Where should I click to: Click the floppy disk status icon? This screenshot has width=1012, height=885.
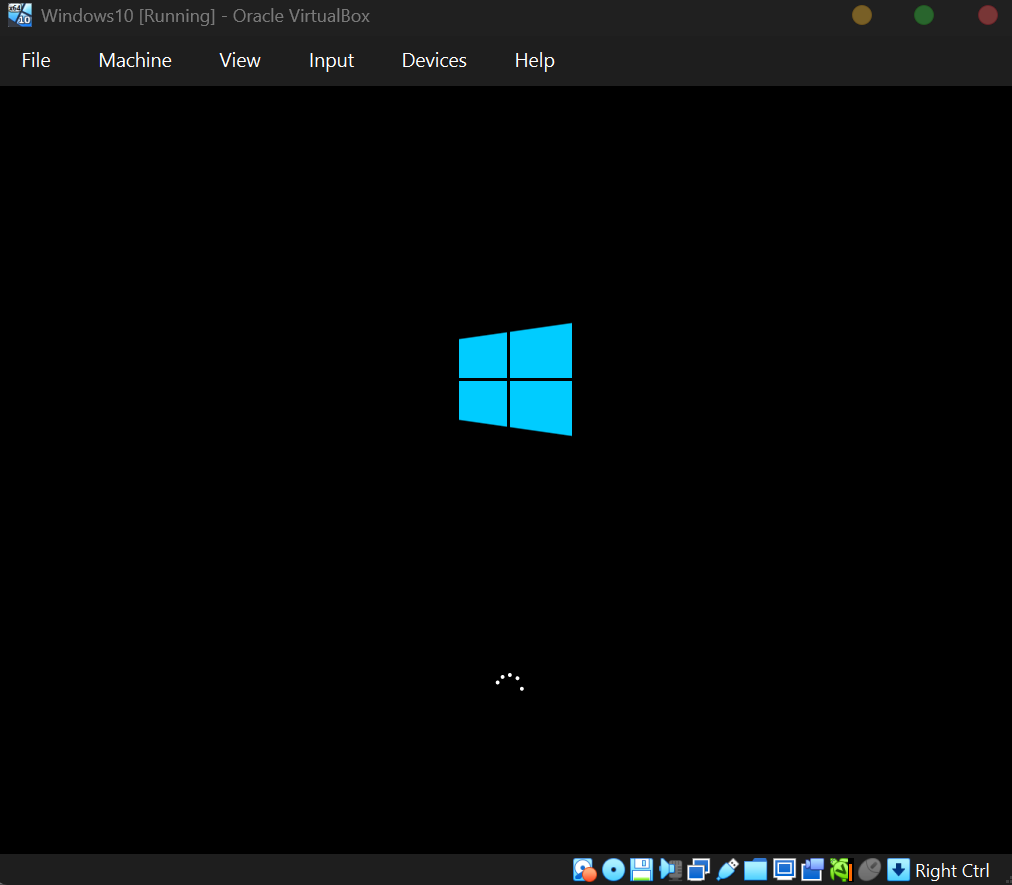[642, 870]
